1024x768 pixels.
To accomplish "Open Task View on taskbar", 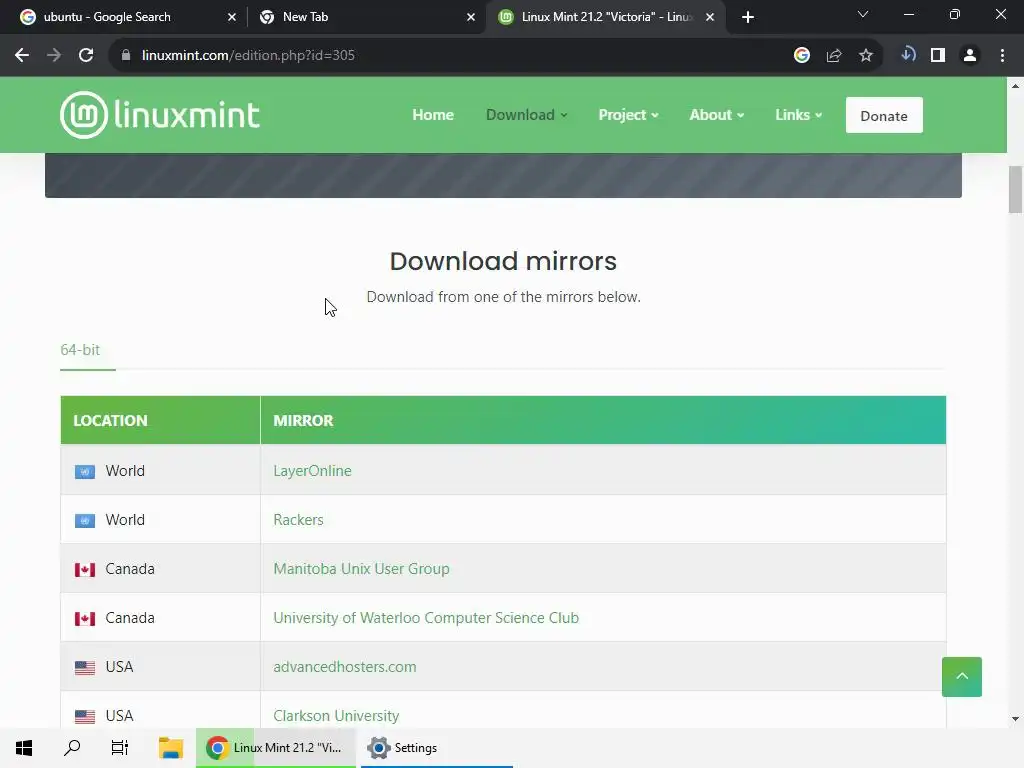I will point(120,748).
